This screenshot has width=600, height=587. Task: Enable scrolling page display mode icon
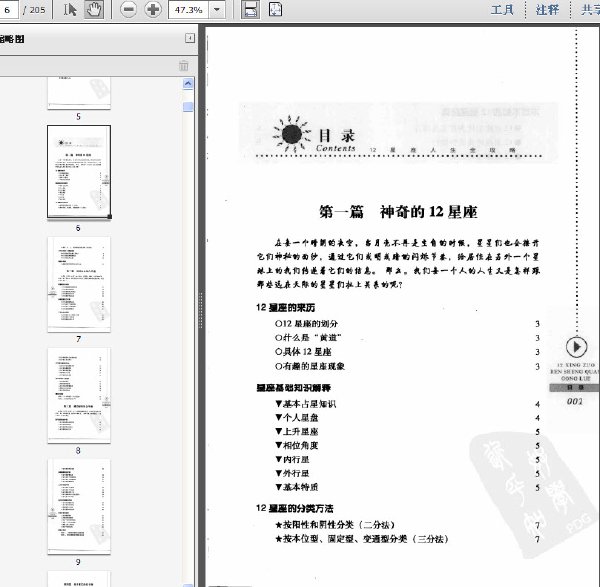pyautogui.click(x=250, y=10)
